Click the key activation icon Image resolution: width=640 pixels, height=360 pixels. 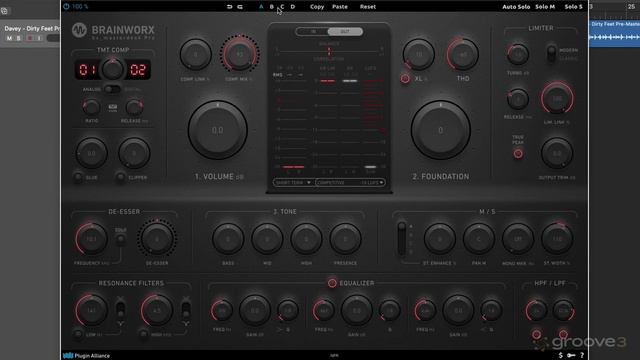pyautogui.click(x=571, y=356)
